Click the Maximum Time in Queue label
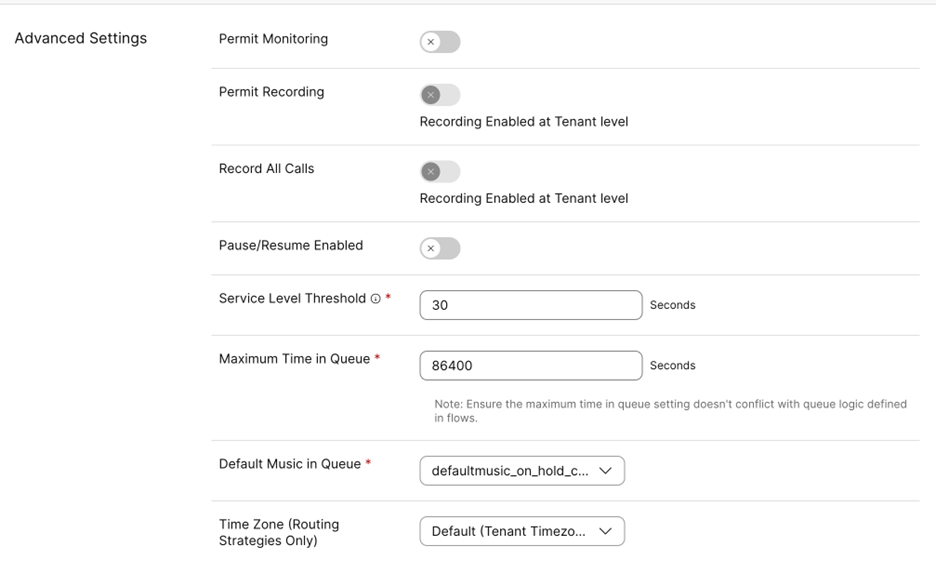 294,359
